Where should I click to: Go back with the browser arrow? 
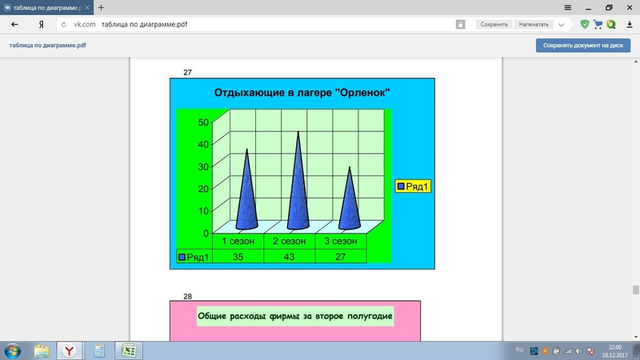[x=15, y=24]
